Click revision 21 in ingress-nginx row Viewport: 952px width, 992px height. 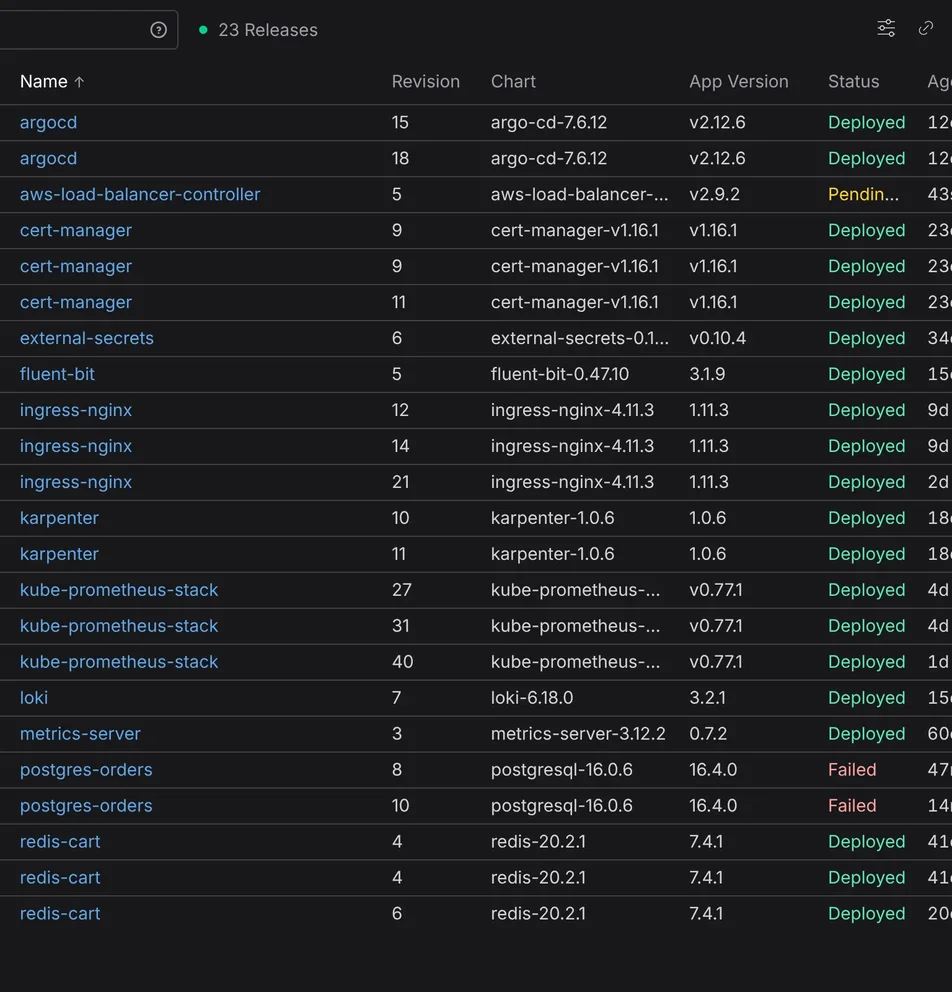(x=400, y=482)
